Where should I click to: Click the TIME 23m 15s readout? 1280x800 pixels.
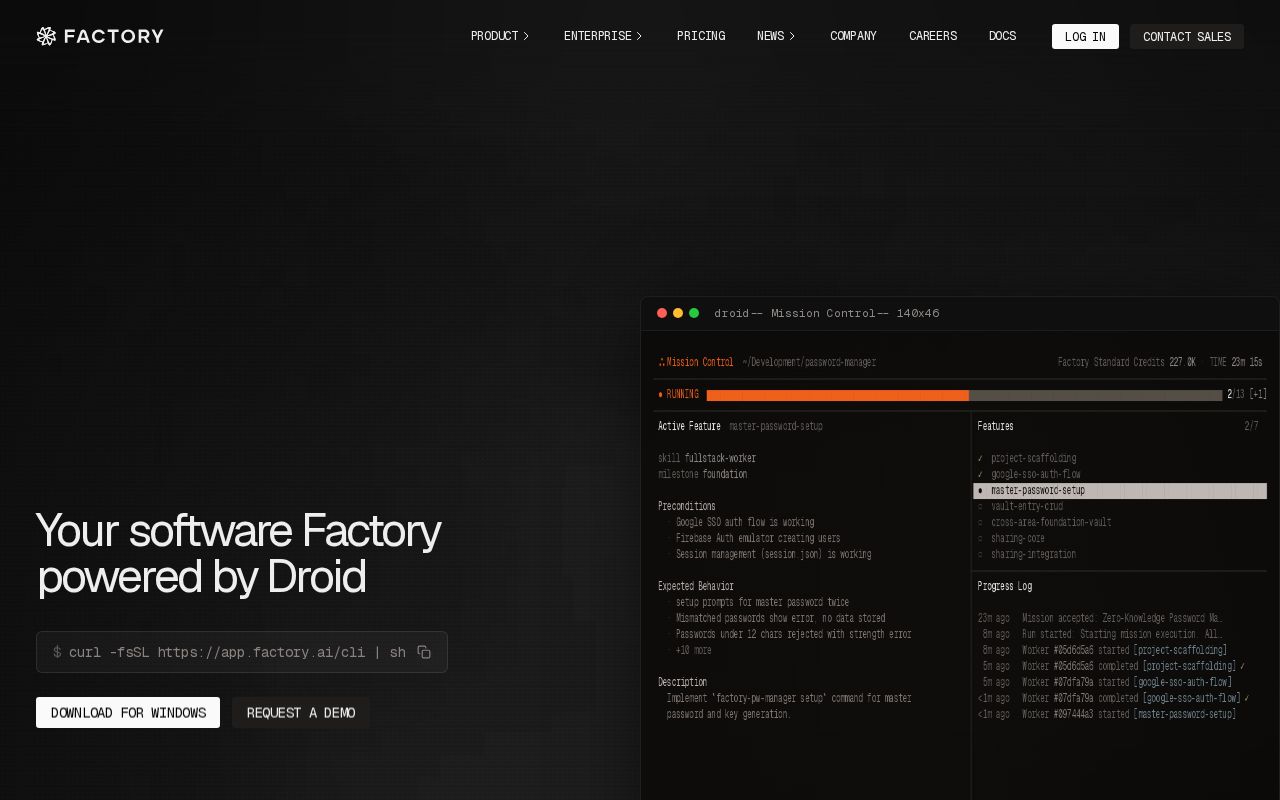click(1236, 362)
